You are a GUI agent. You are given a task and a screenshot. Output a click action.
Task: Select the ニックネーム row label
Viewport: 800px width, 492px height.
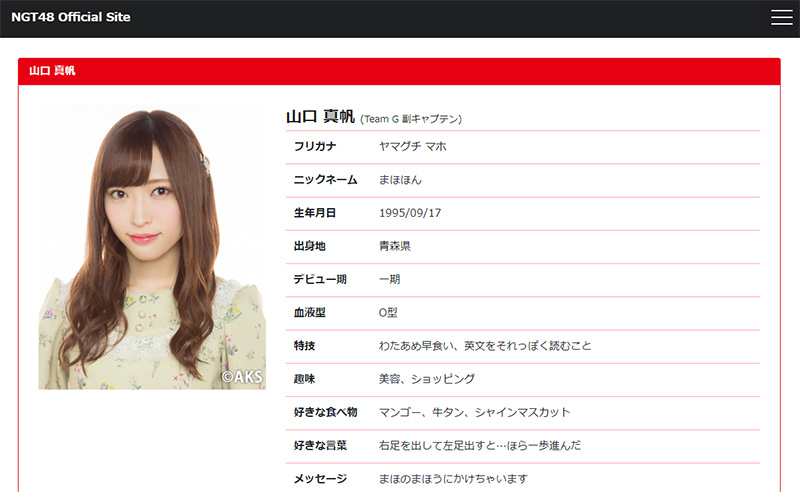tap(321, 180)
